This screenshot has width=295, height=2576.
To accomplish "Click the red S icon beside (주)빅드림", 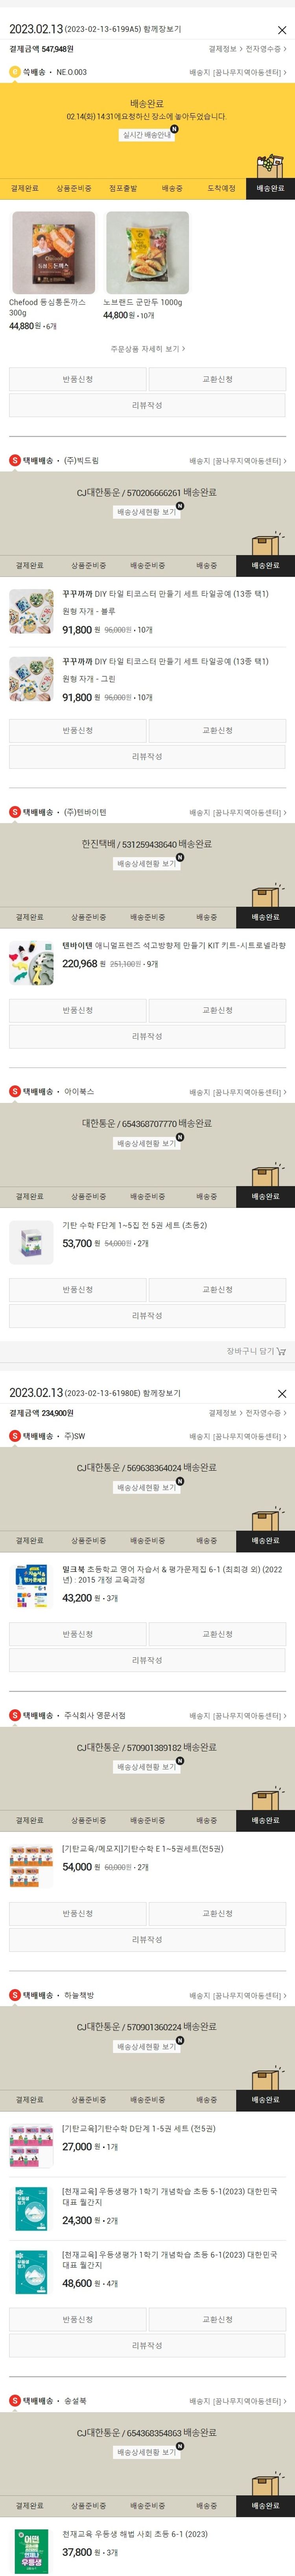I will tap(14, 461).
